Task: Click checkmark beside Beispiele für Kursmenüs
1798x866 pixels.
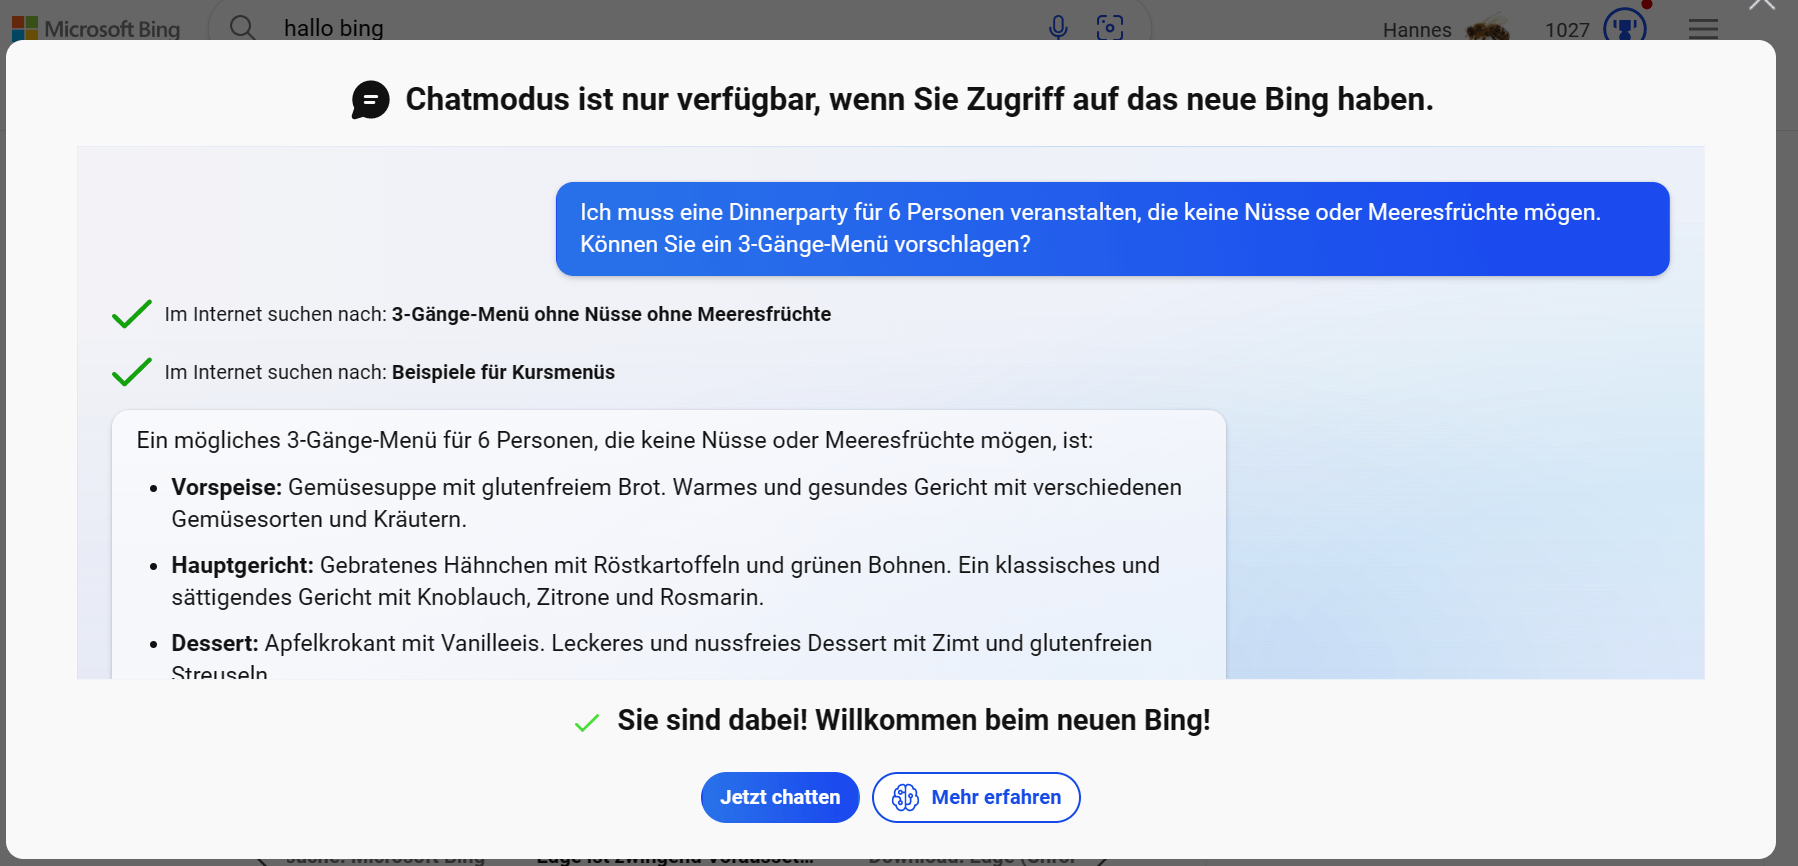Action: pos(132,372)
